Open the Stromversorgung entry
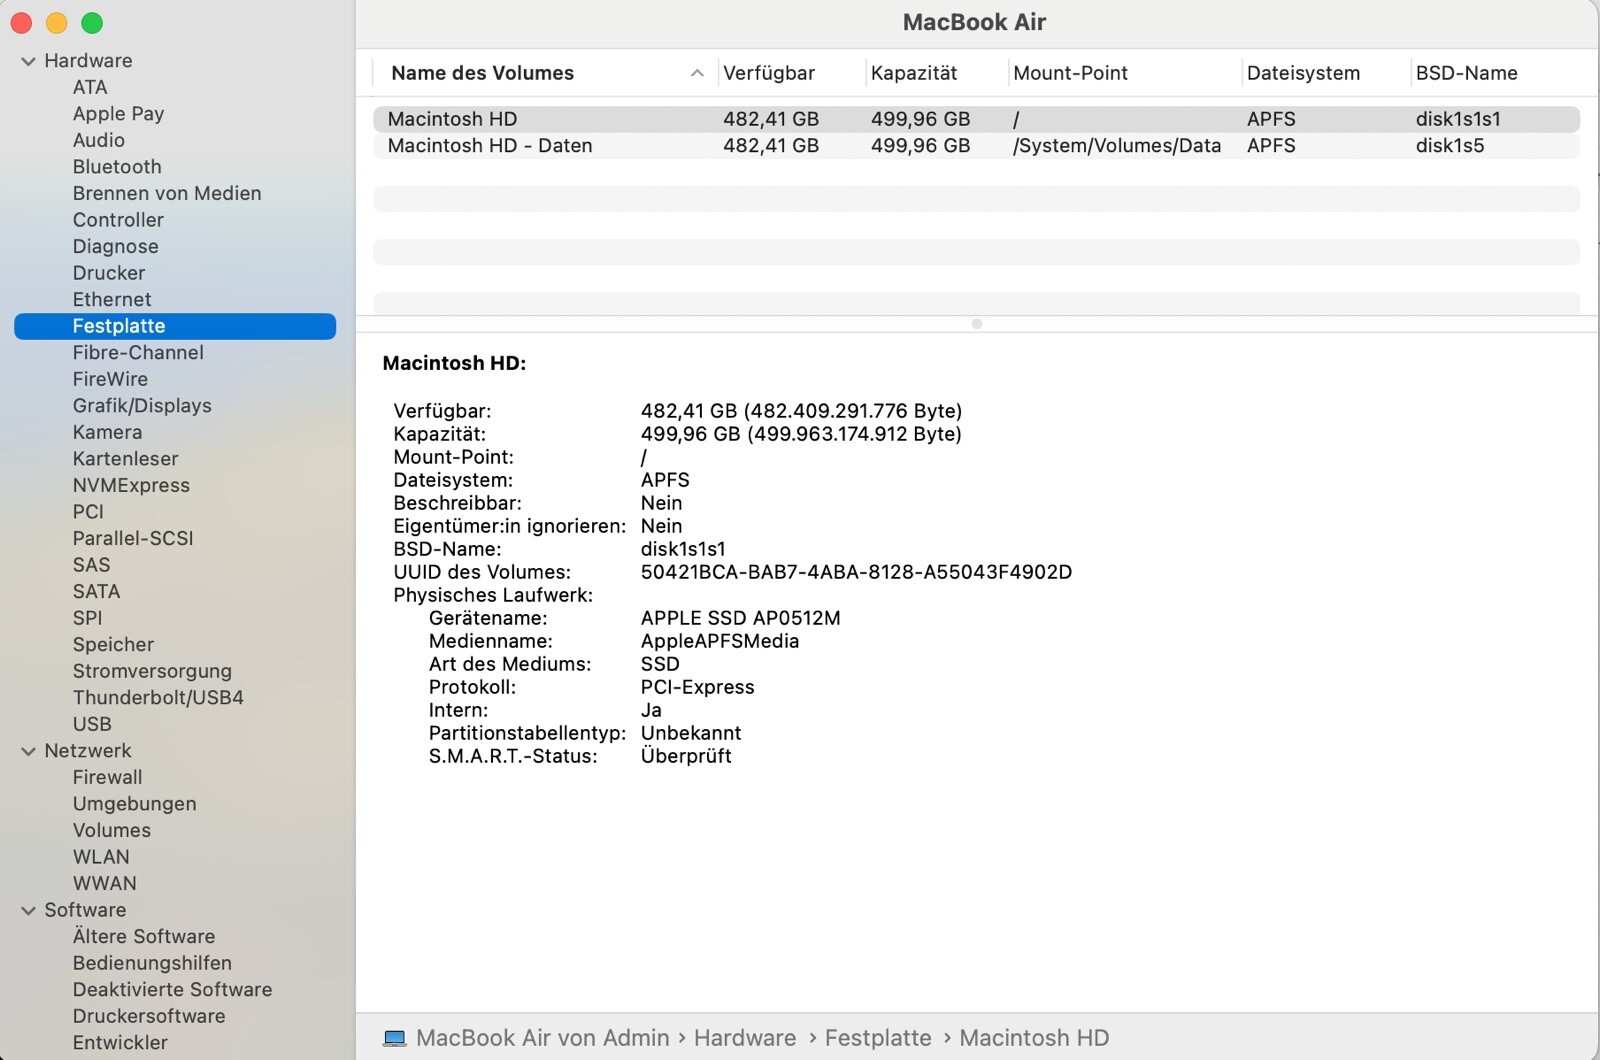The height and width of the screenshot is (1060, 1600). tap(152, 671)
